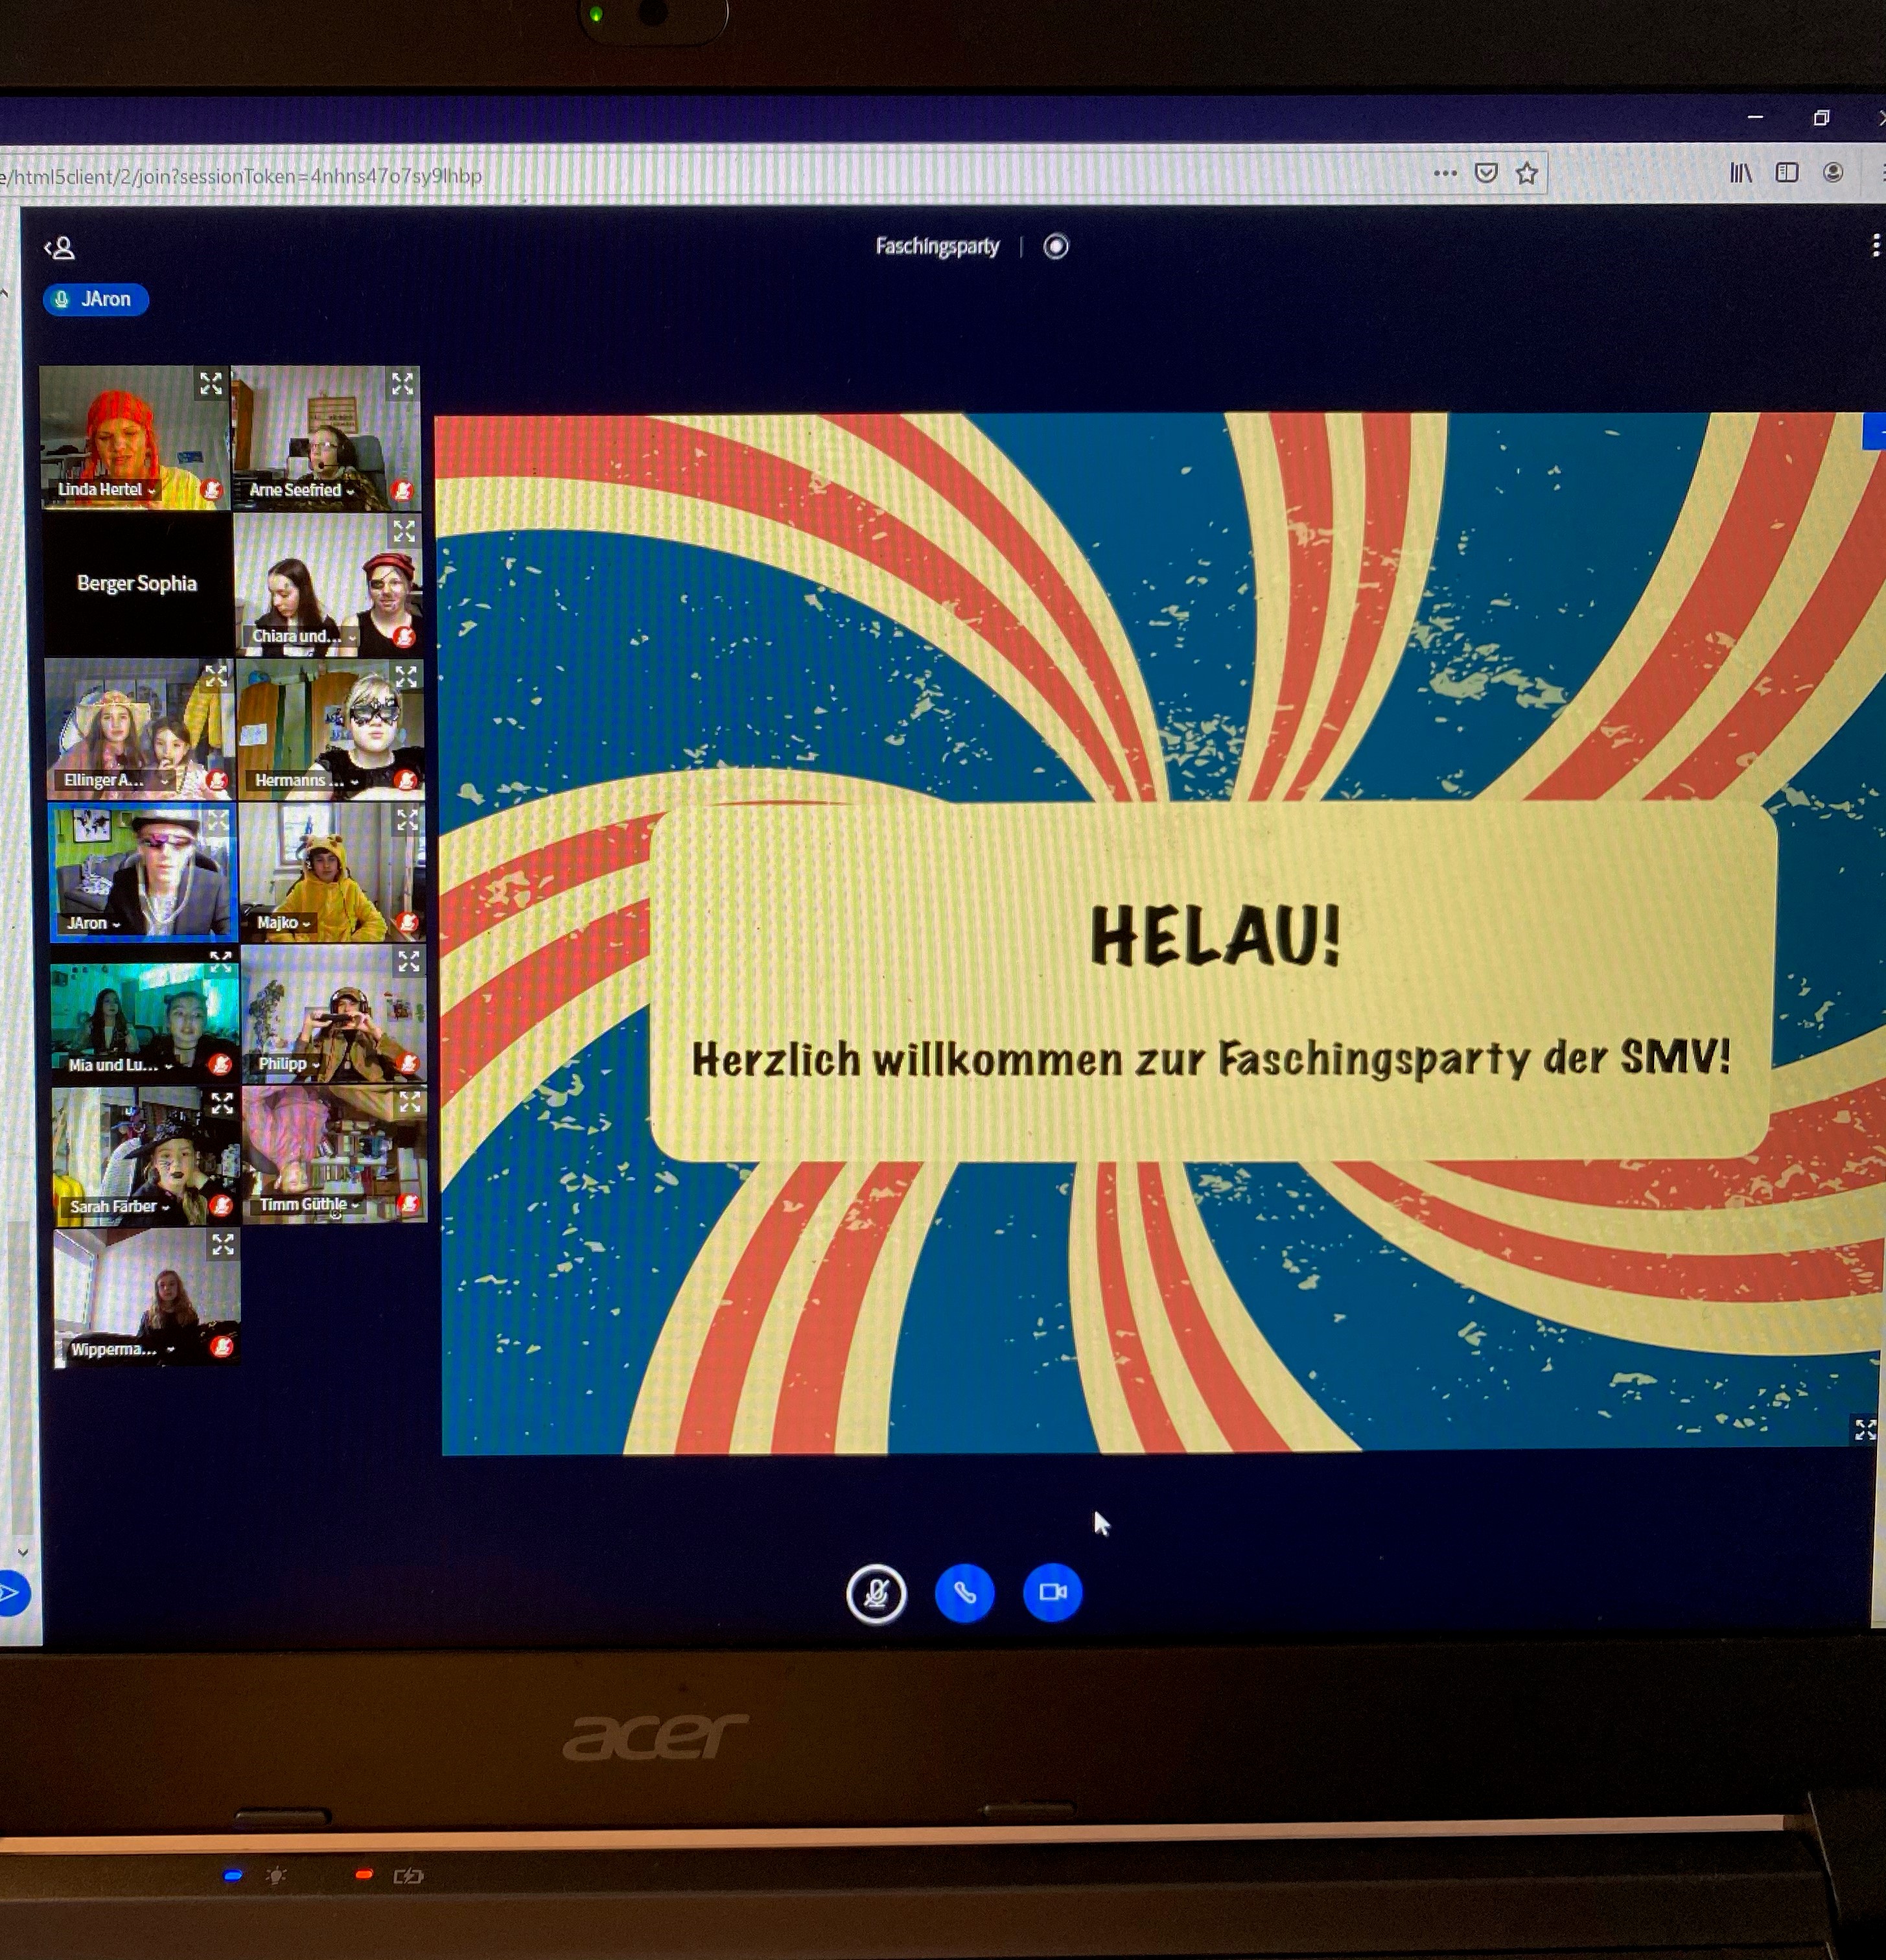Open the BigBlueButton options three-dot menu

1875,246
